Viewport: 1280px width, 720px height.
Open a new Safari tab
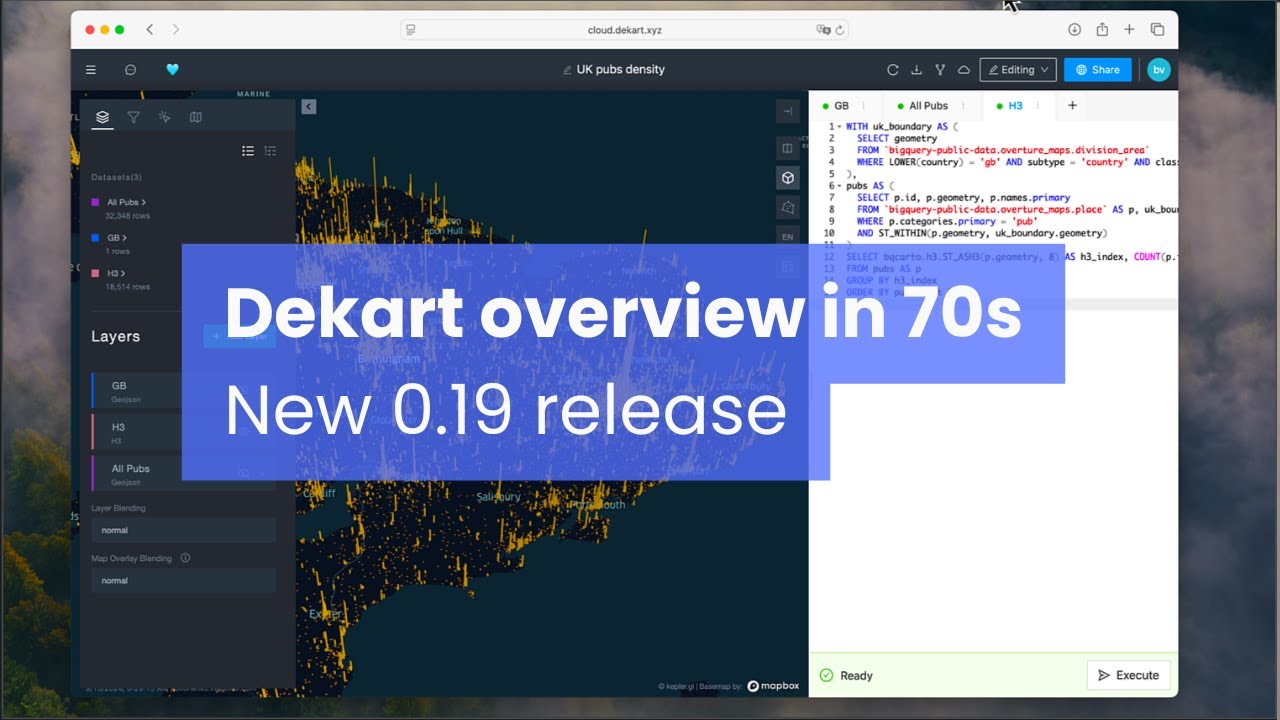1129,30
